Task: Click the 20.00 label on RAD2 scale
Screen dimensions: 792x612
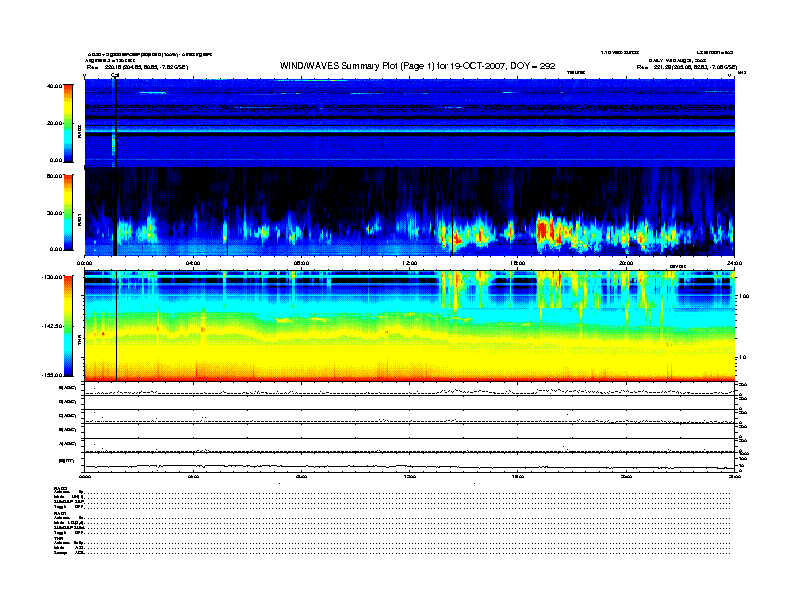Action: (54, 123)
